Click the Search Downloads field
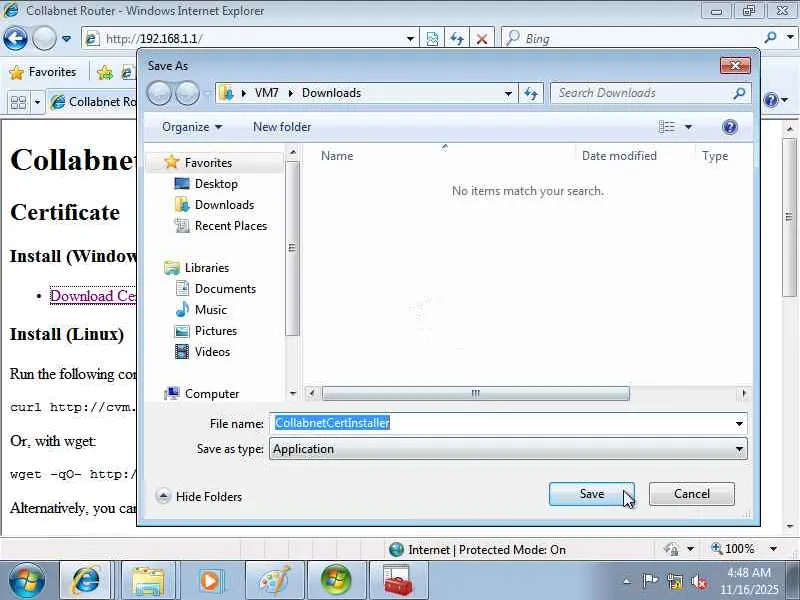The image size is (800, 600). [642, 93]
